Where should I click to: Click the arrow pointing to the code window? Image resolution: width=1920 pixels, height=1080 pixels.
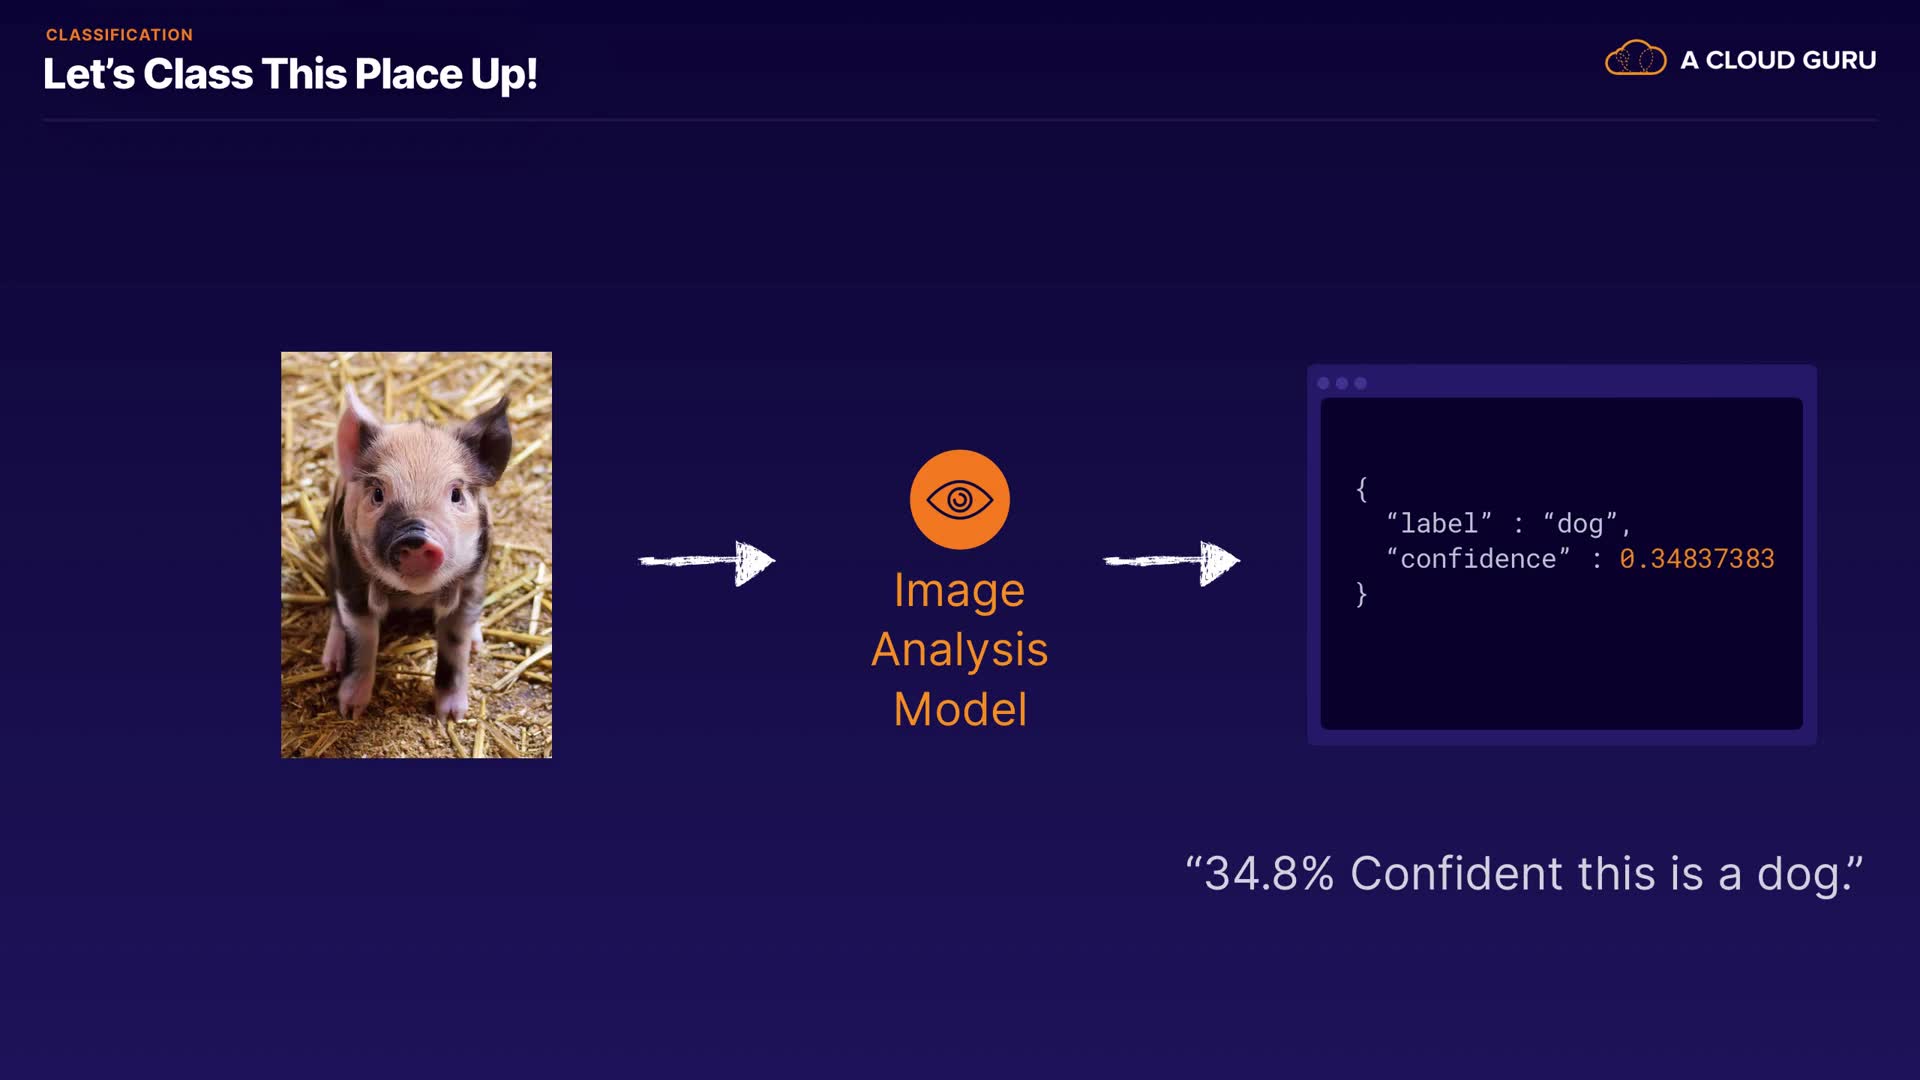1171,562
